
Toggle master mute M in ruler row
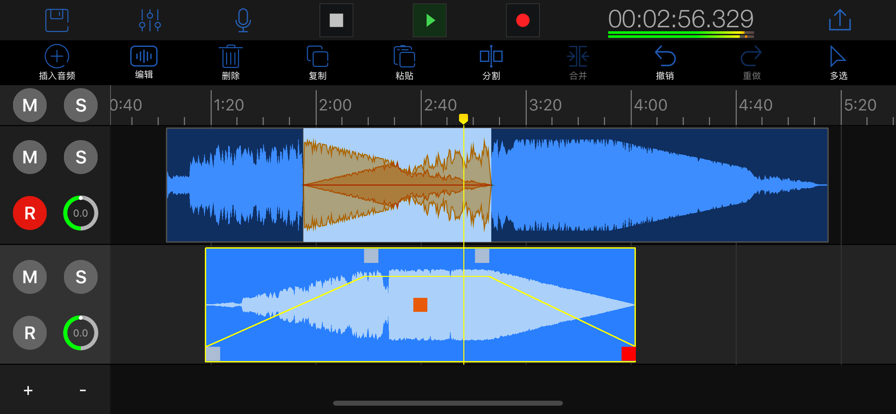tap(30, 105)
